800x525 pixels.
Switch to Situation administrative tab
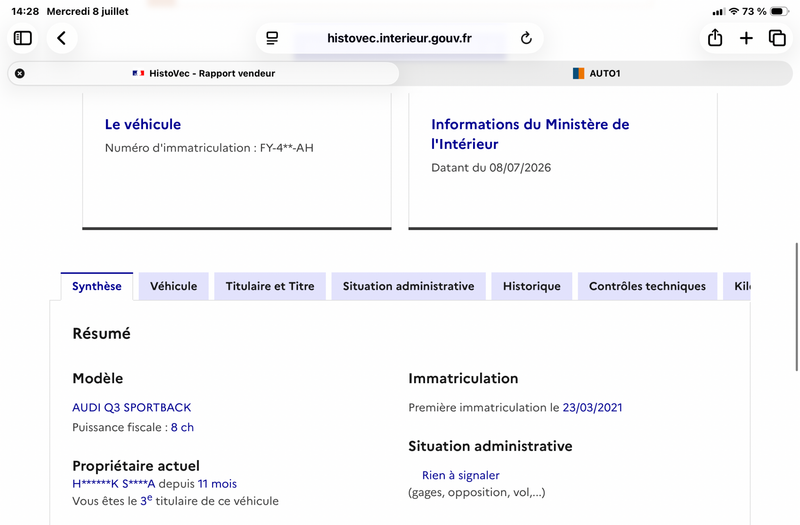point(408,286)
